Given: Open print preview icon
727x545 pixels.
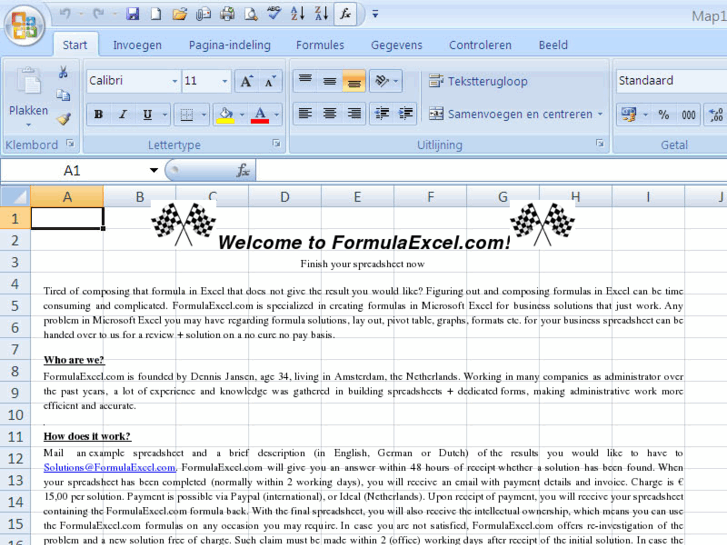Looking at the screenshot, I should [251, 14].
